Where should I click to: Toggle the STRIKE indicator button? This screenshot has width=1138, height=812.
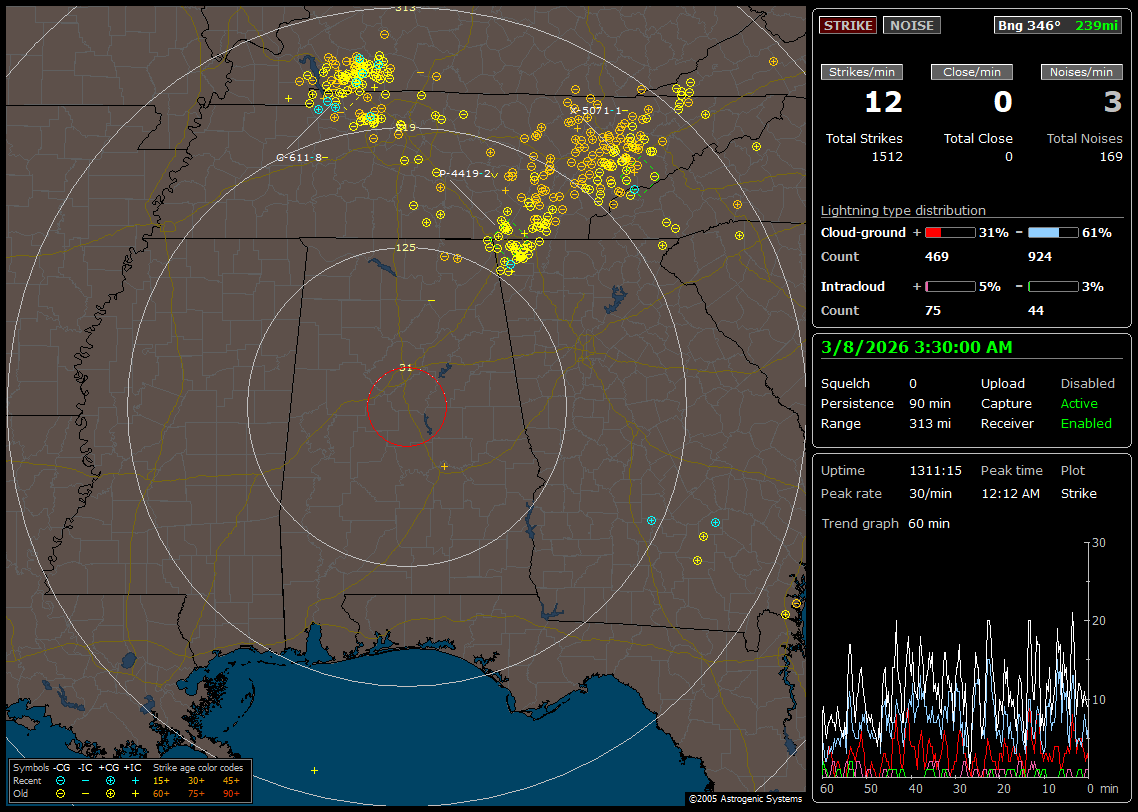(848, 25)
